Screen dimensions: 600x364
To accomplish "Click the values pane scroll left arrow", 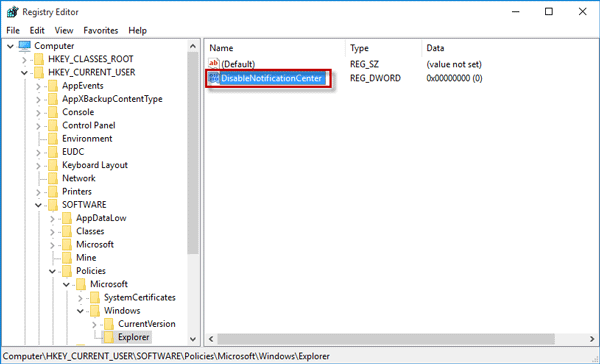I will 211,339.
